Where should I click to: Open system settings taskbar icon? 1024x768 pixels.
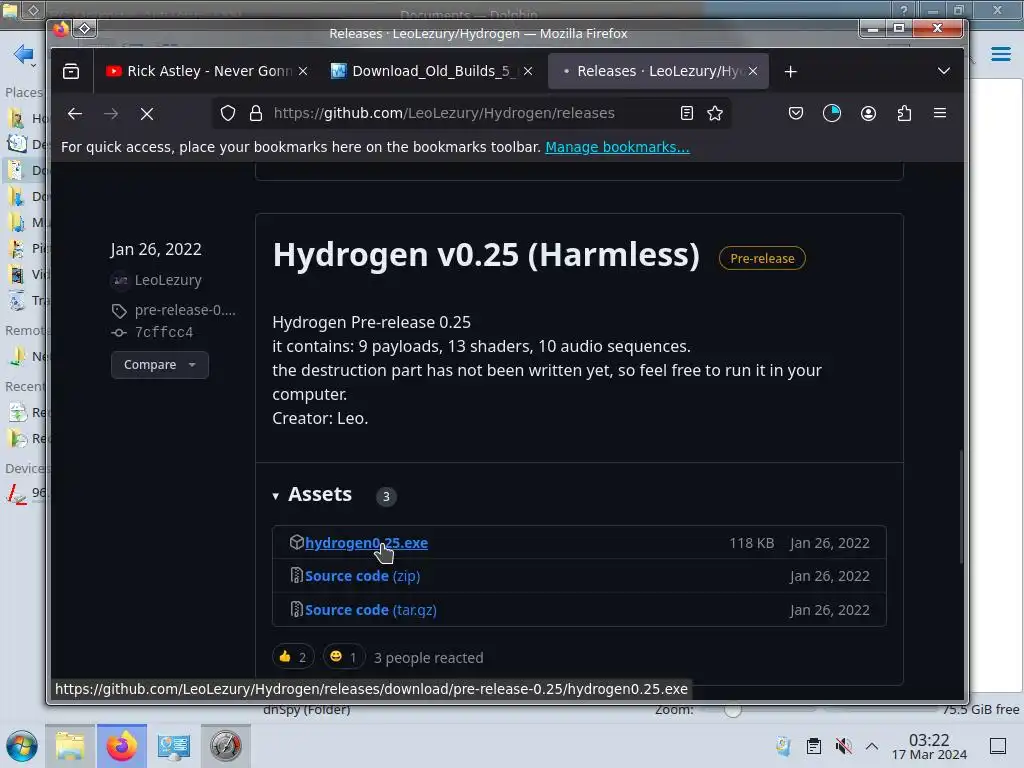(x=173, y=746)
